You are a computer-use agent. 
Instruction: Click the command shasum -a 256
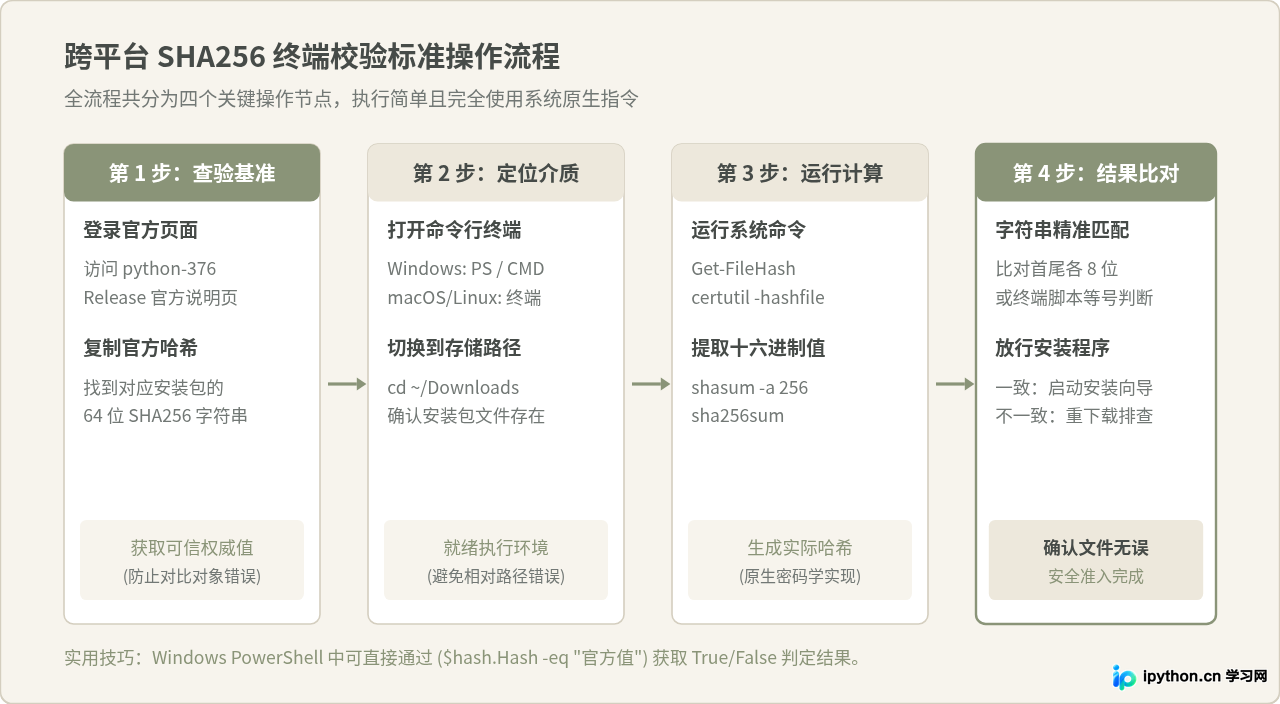[x=750, y=387]
